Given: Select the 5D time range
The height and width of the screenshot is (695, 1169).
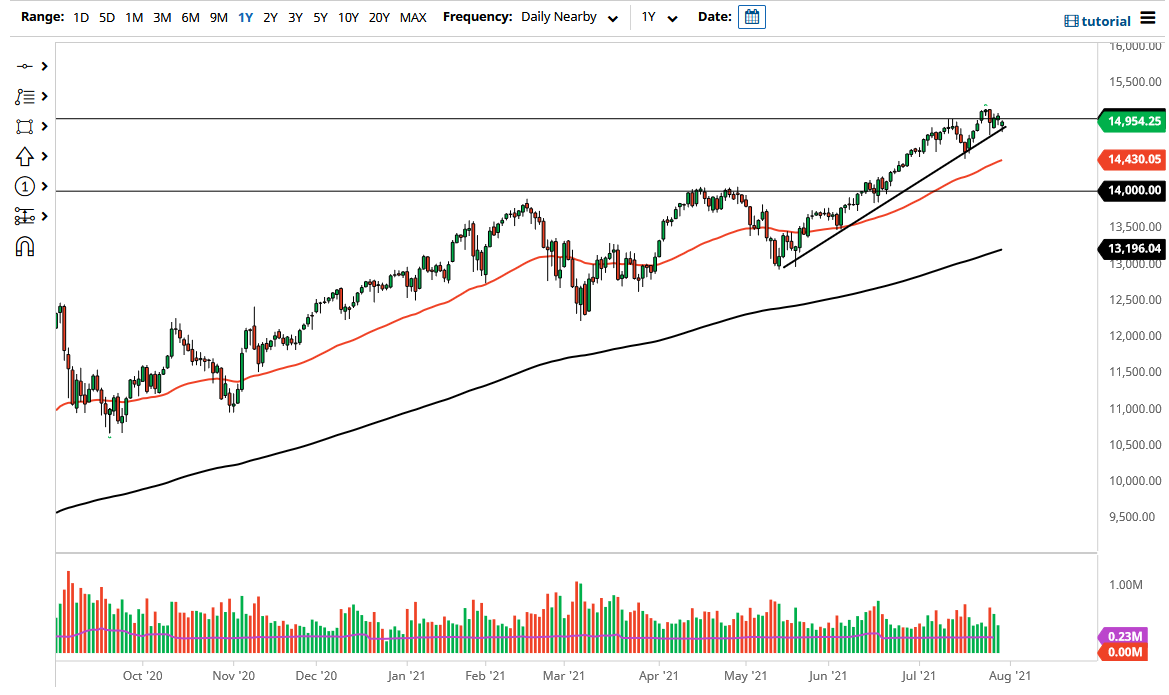Looking at the screenshot, I should pyautogui.click(x=106, y=17).
